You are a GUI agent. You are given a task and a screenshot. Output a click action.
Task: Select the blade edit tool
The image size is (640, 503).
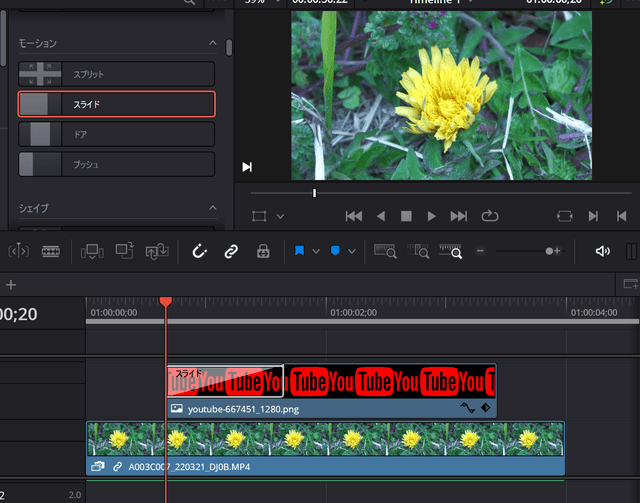[x=51, y=251]
